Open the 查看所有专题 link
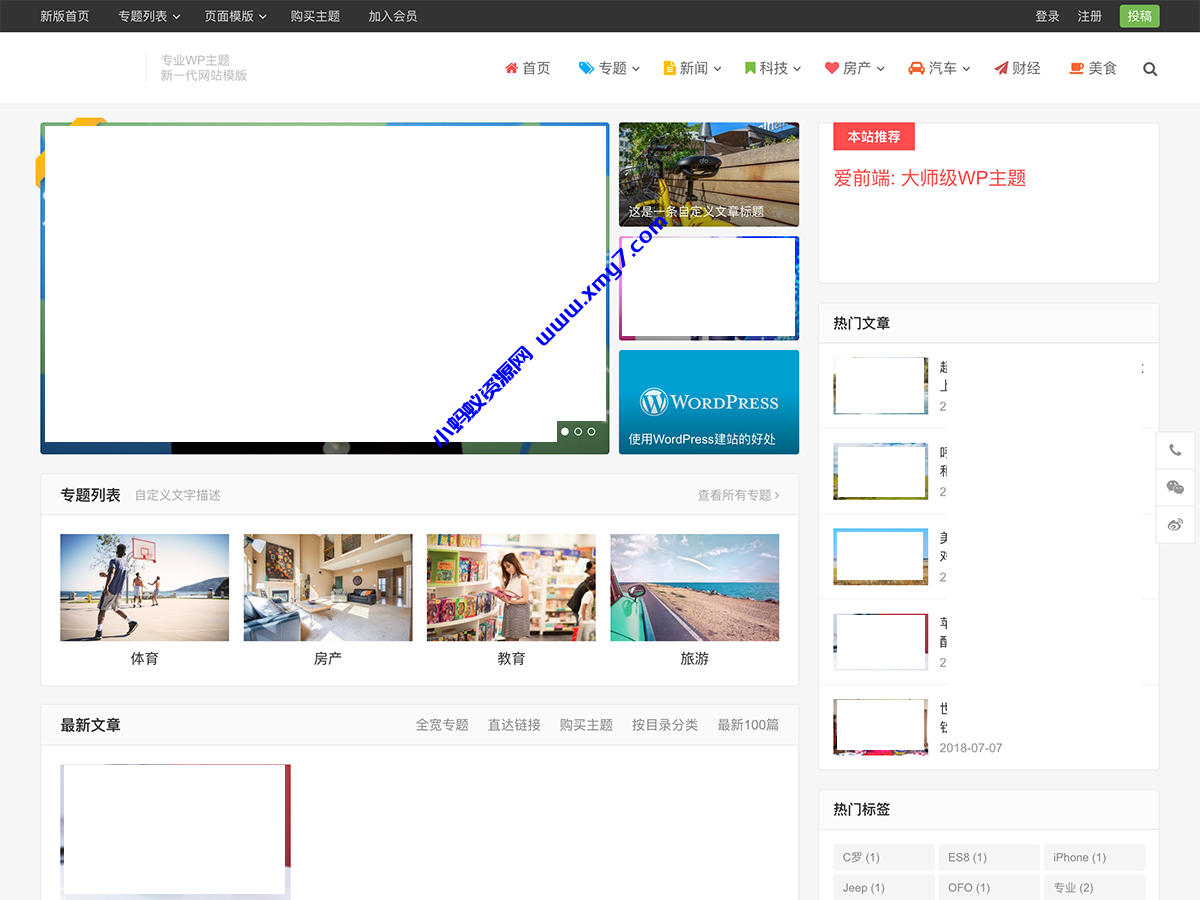 [739, 494]
